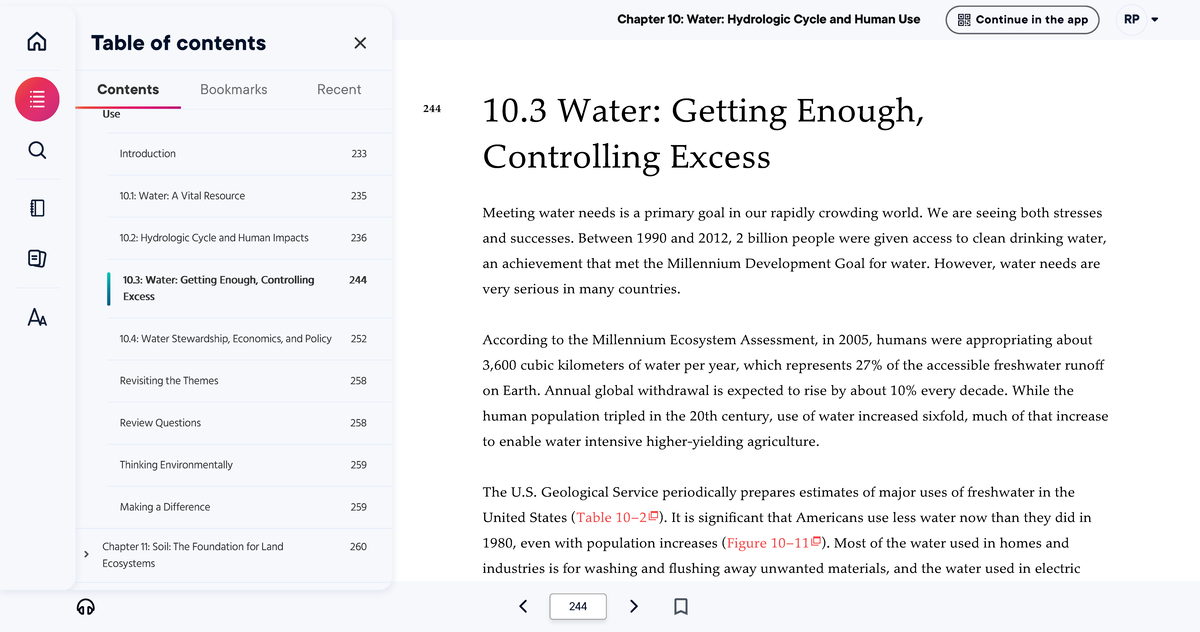
Task: Click the Continue in the app button
Action: (1022, 19)
